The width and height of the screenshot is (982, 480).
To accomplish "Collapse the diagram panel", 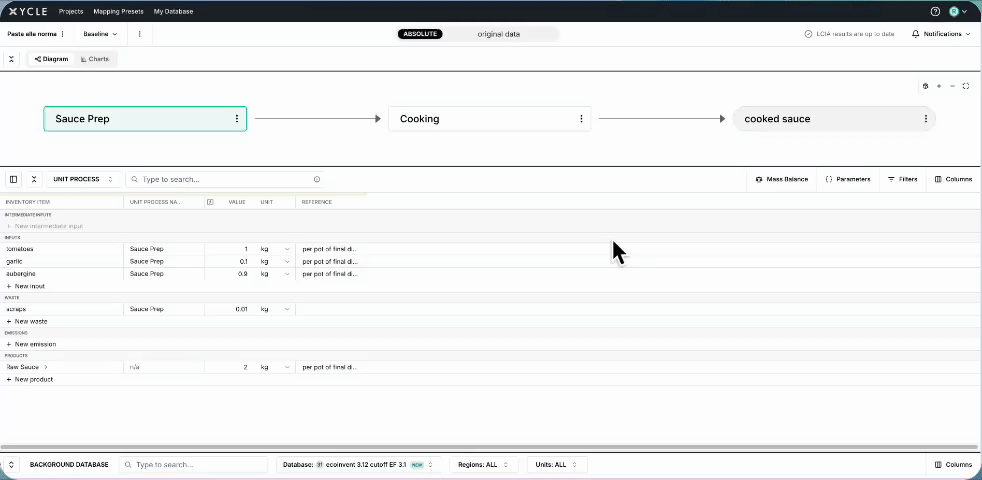I will (11, 59).
